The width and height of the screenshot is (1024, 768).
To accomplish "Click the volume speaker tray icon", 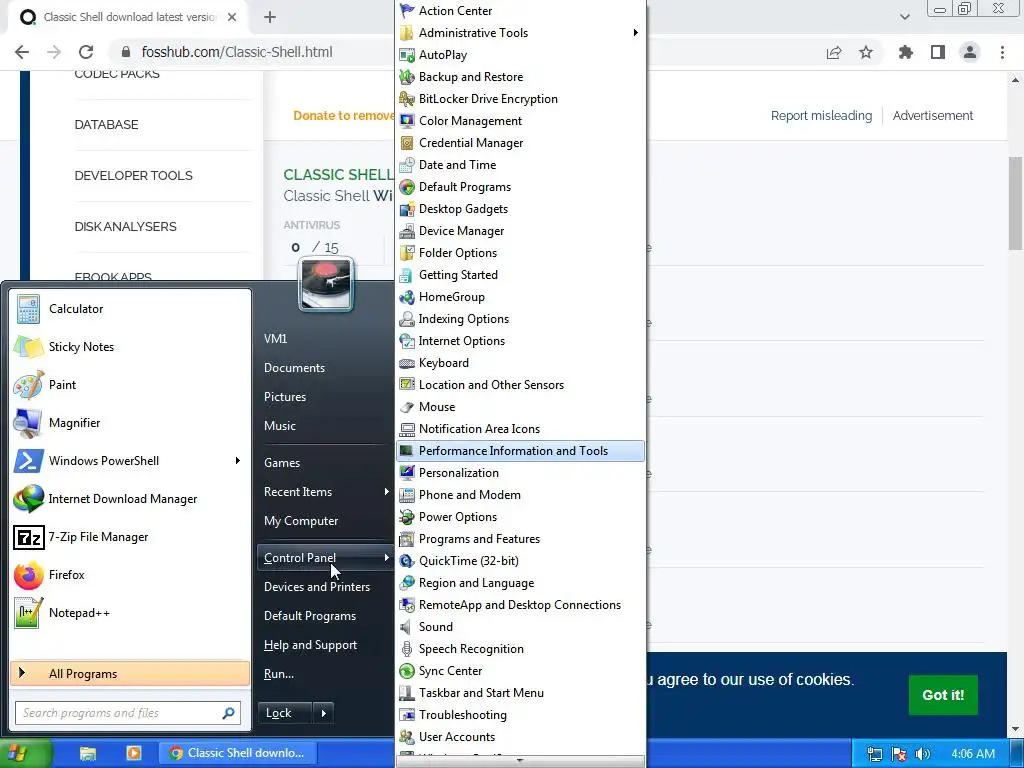I will (x=923, y=754).
